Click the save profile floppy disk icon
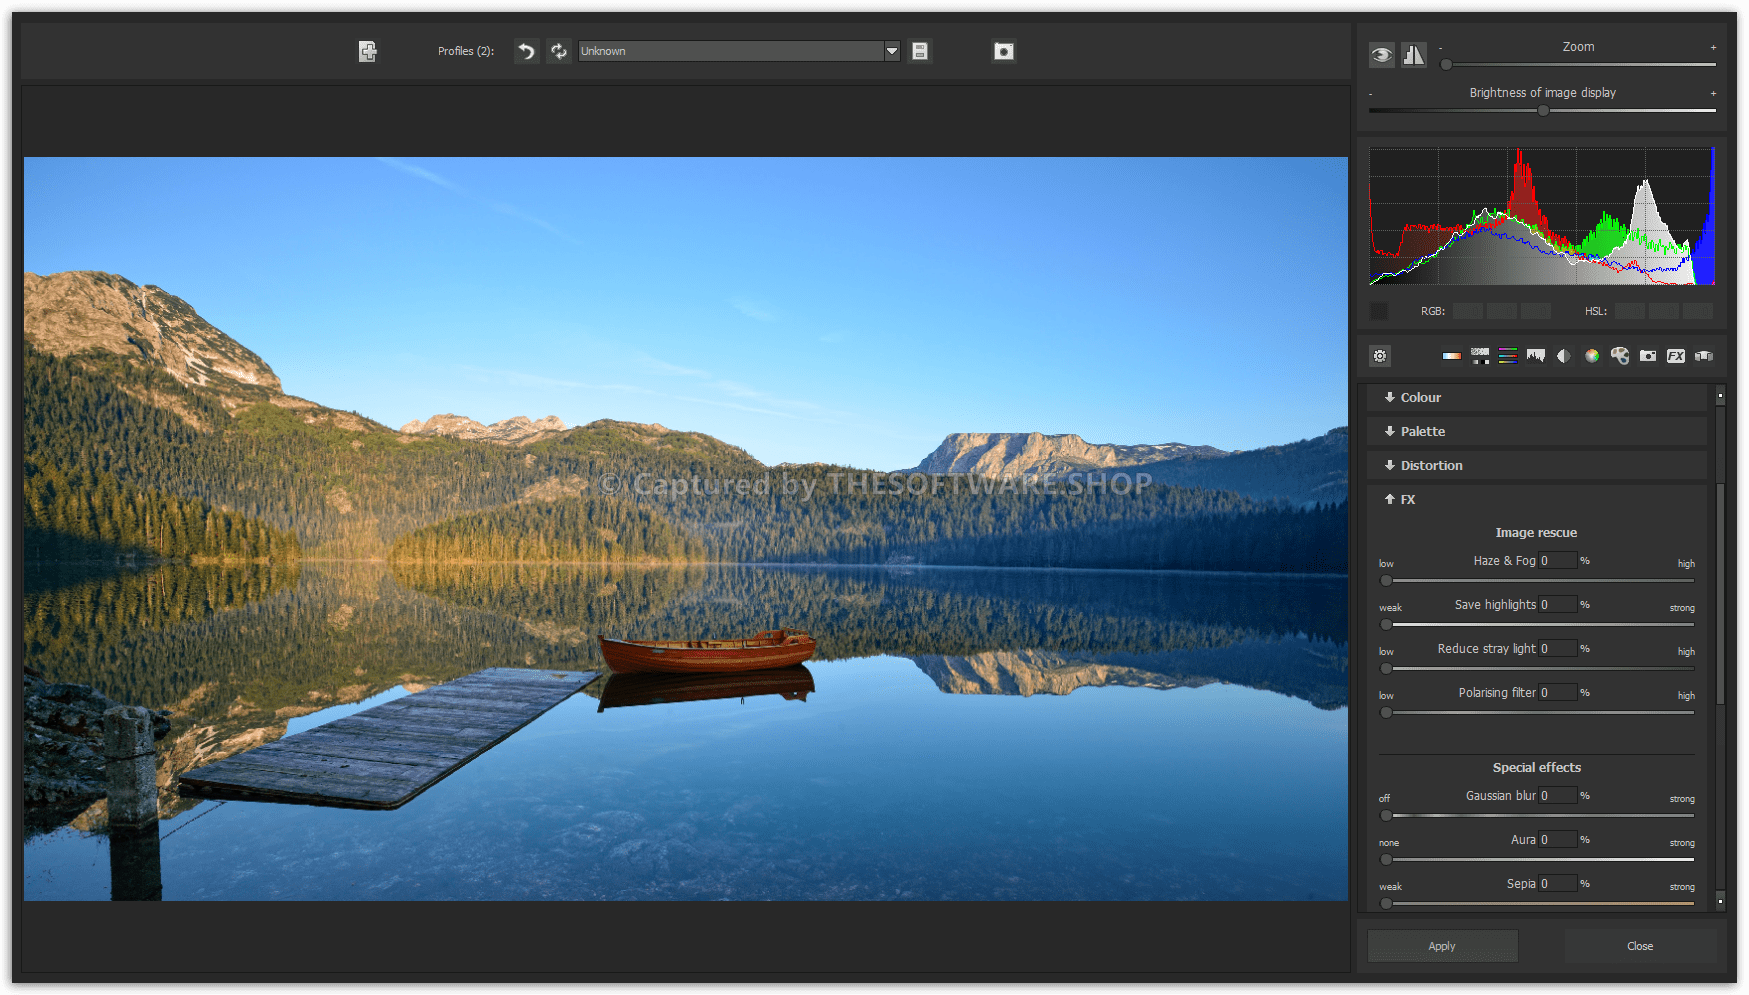Viewport: 1749px width, 995px height. tap(920, 51)
